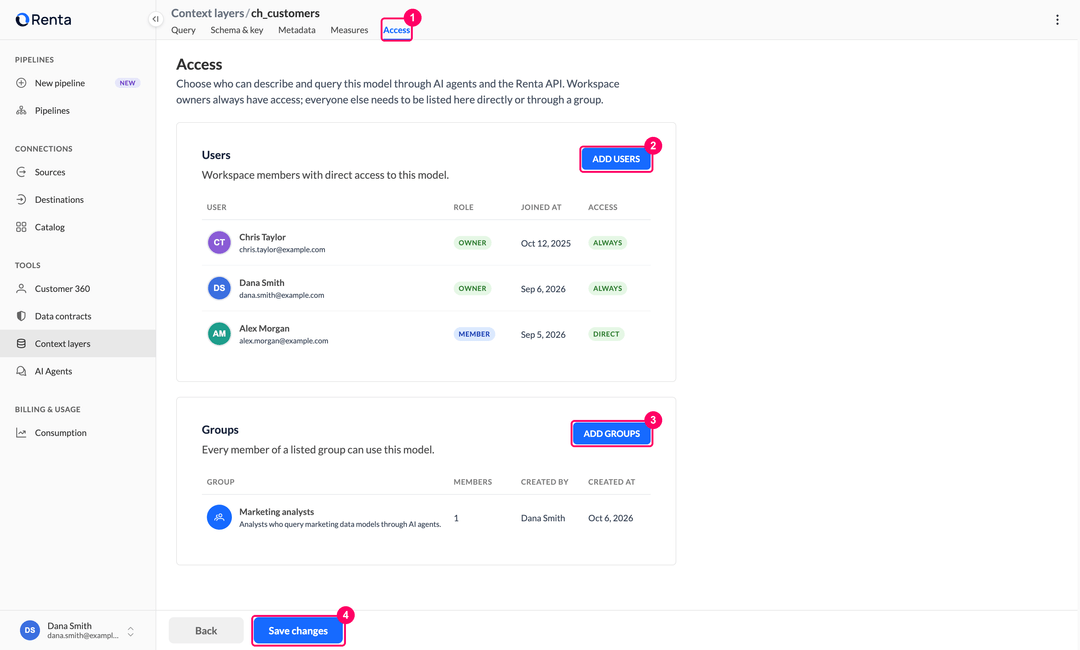Viewport: 1080px width, 650px height.
Task: Switch to the Query tab
Action: [183, 30]
